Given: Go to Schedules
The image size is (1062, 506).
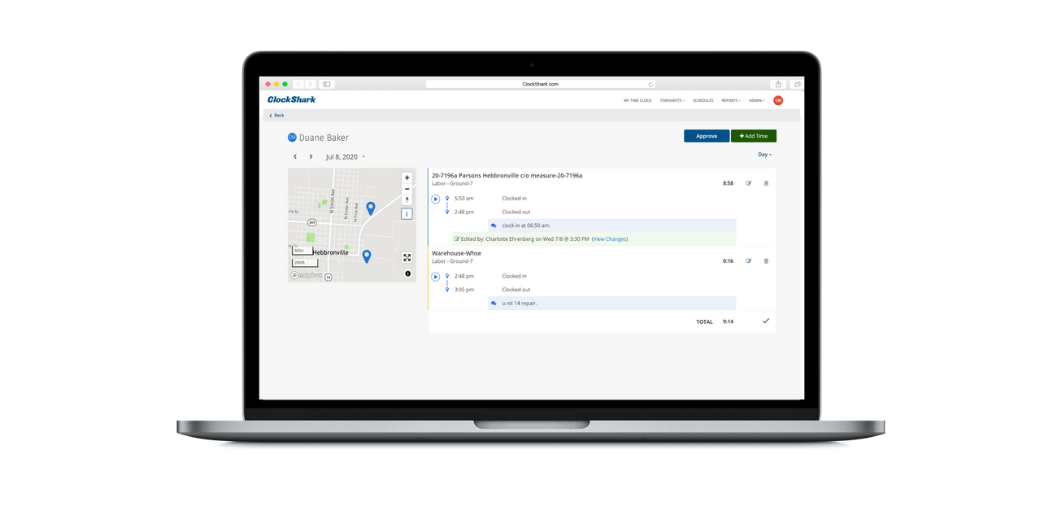Looking at the screenshot, I should click(703, 100).
